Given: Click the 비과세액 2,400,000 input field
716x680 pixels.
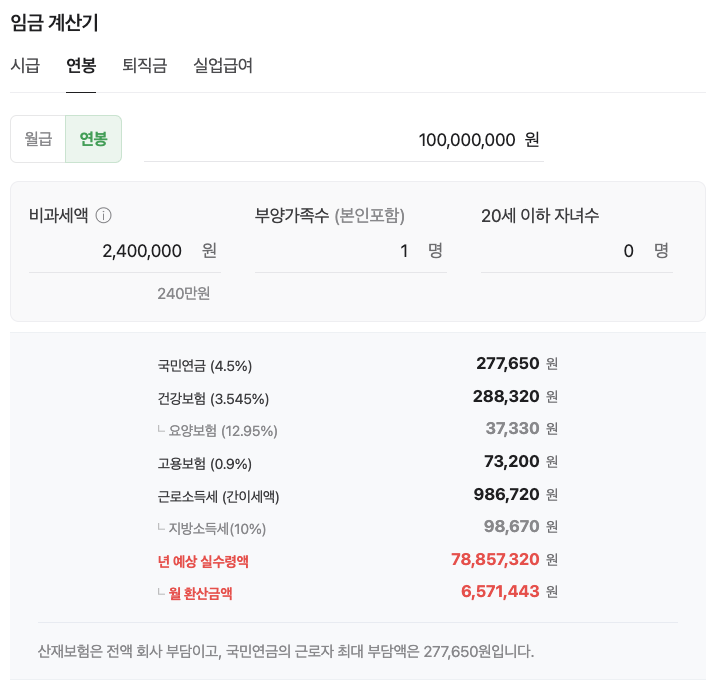Looking at the screenshot, I should tap(125, 251).
